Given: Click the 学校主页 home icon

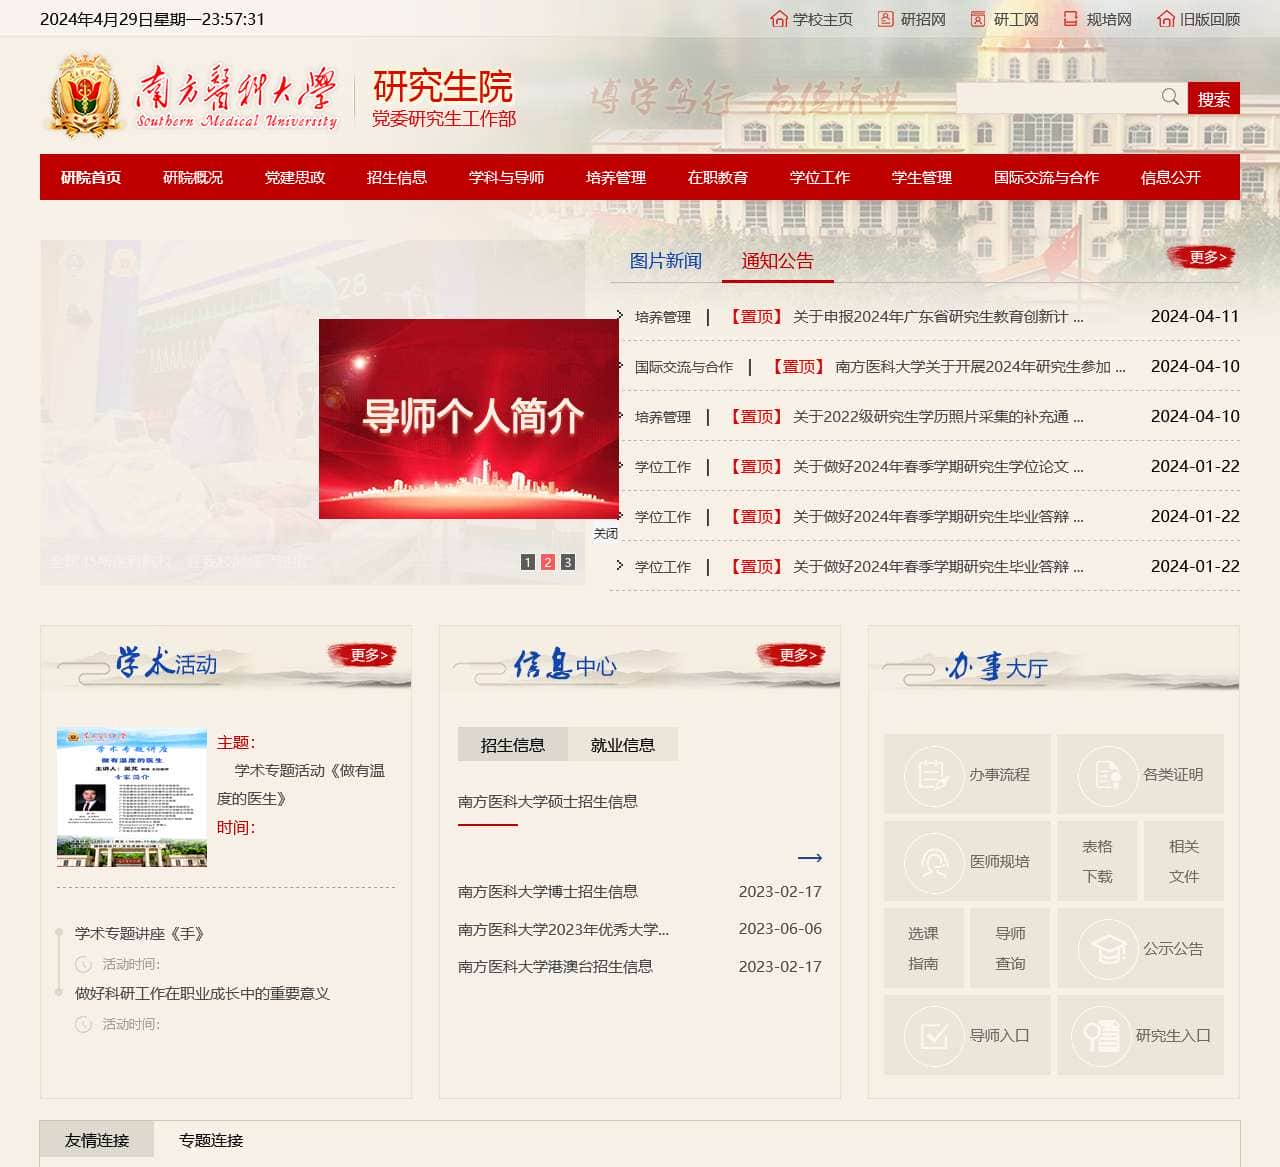Looking at the screenshot, I should [779, 19].
